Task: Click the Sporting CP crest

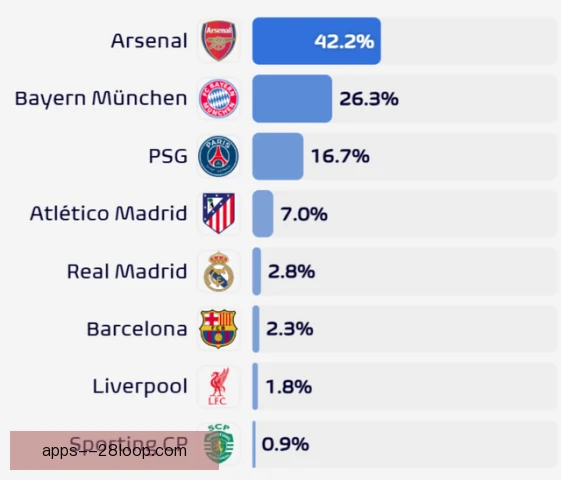Action: (219, 444)
